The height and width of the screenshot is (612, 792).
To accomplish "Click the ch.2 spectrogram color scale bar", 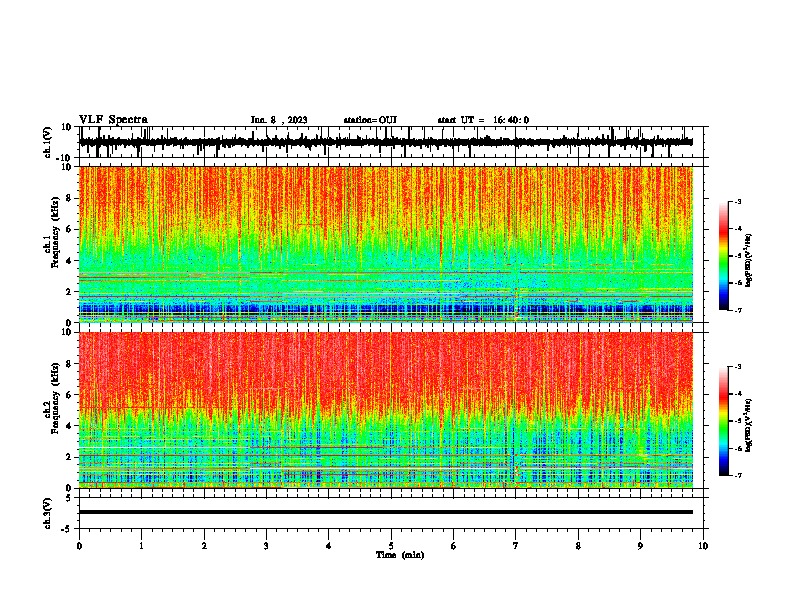I will click(724, 421).
